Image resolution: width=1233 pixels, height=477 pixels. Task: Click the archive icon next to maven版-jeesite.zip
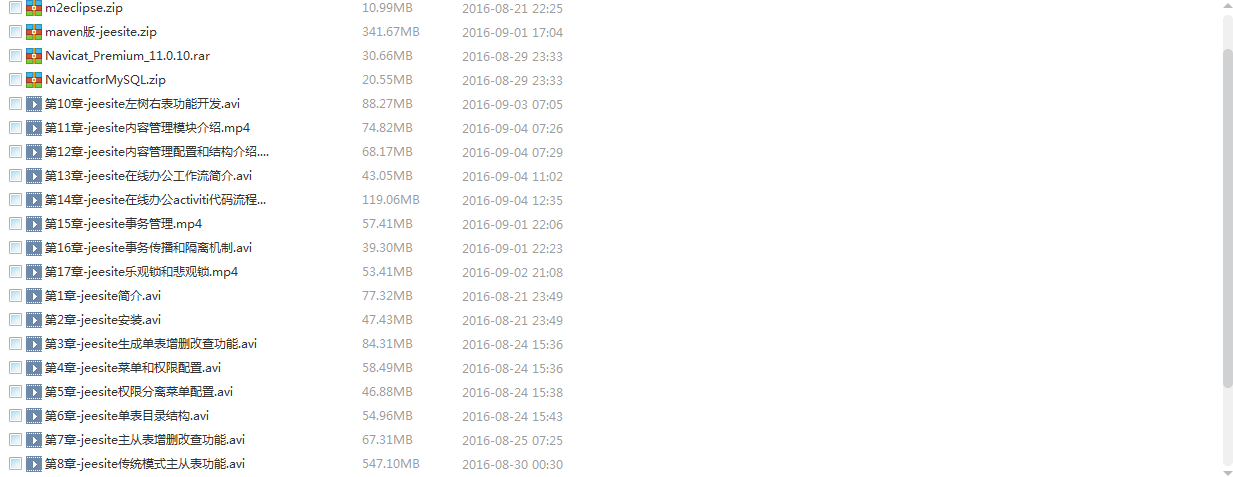(x=34, y=32)
